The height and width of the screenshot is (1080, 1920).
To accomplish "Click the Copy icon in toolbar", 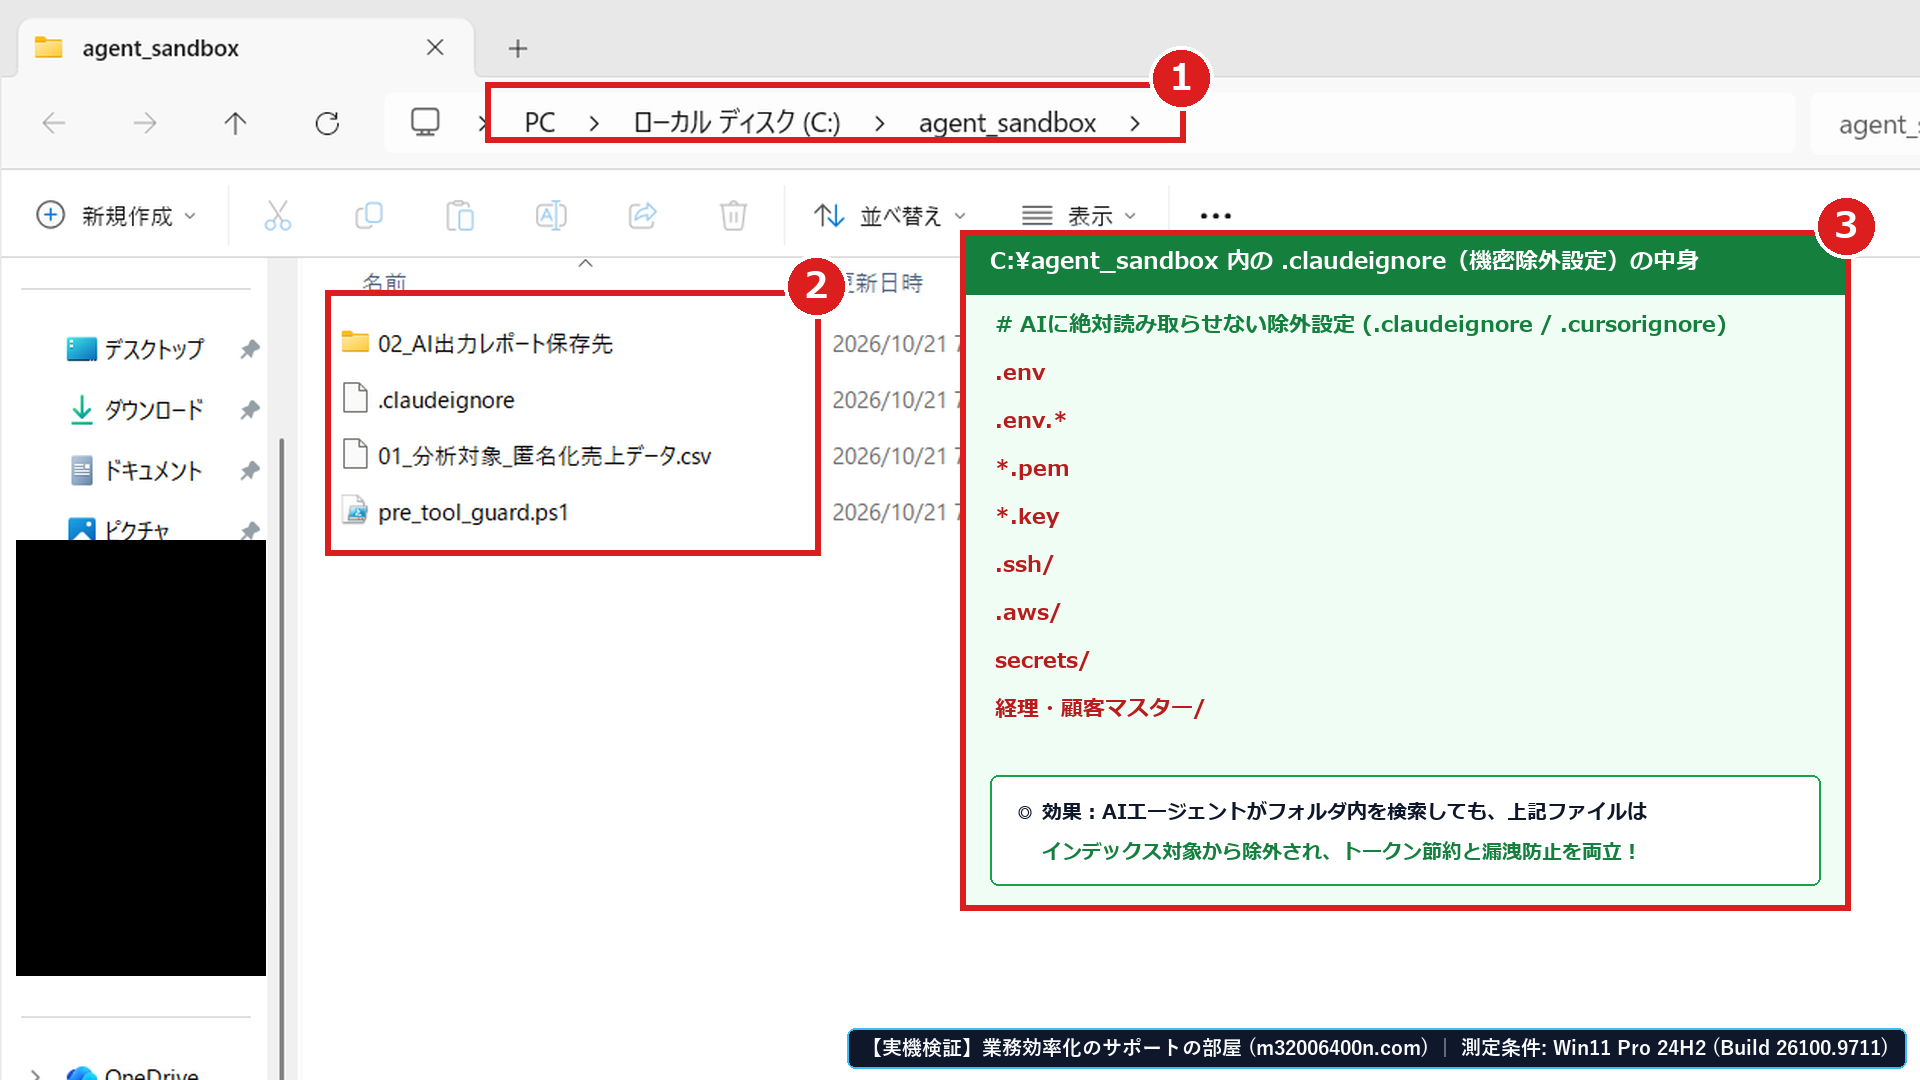I will [369, 215].
